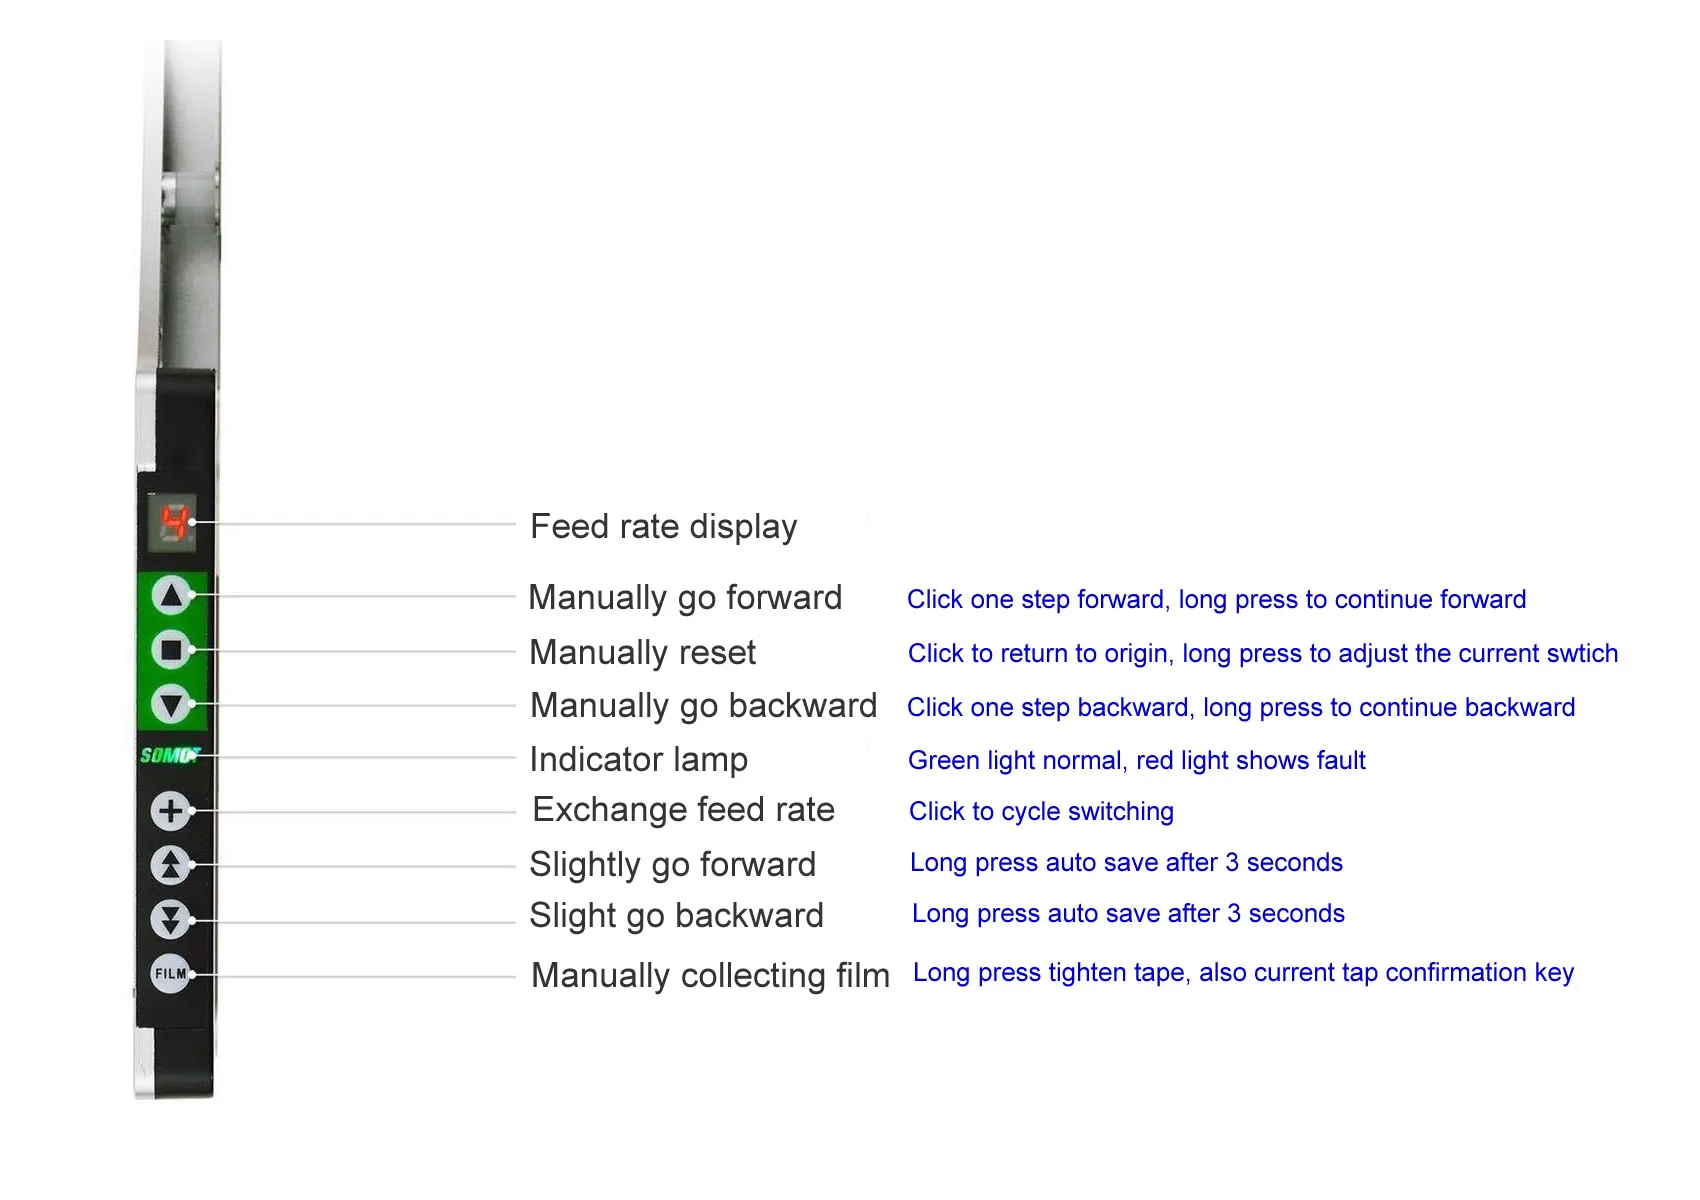
Task: Click the "Indicator lamp" label
Action: tap(638, 759)
